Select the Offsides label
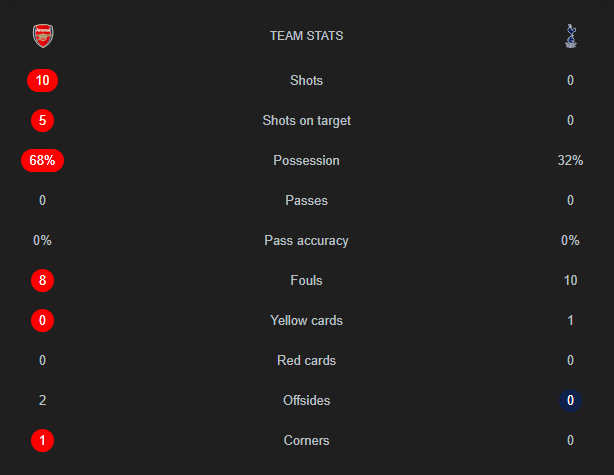The image size is (614, 475). tap(306, 400)
